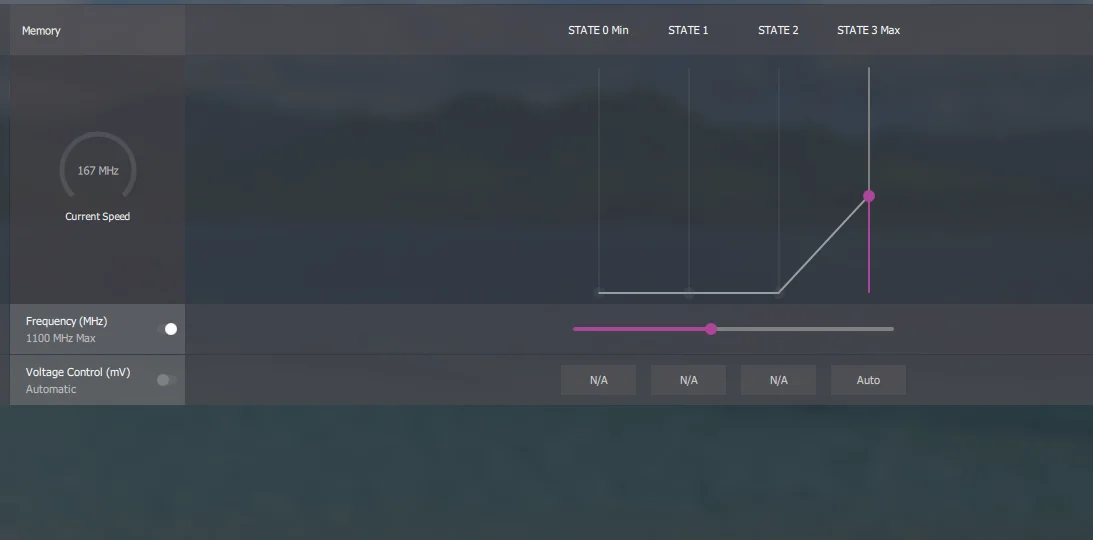Screen dimensions: 1093x540
Task: Click the Automatic voltage label
Action: [x=51, y=389]
